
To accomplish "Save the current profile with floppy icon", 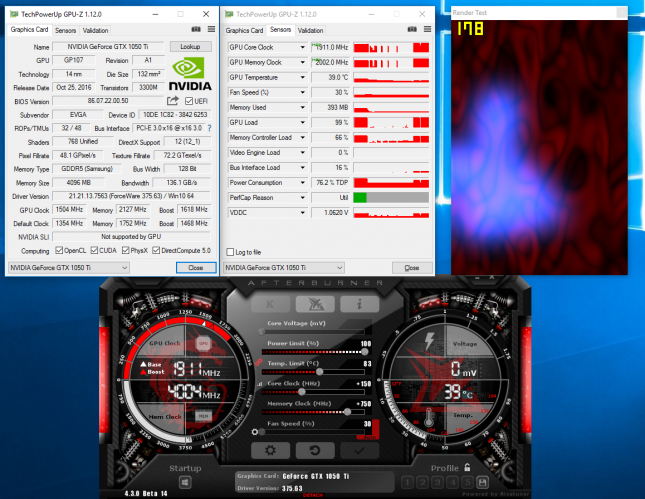I will tap(482, 482).
